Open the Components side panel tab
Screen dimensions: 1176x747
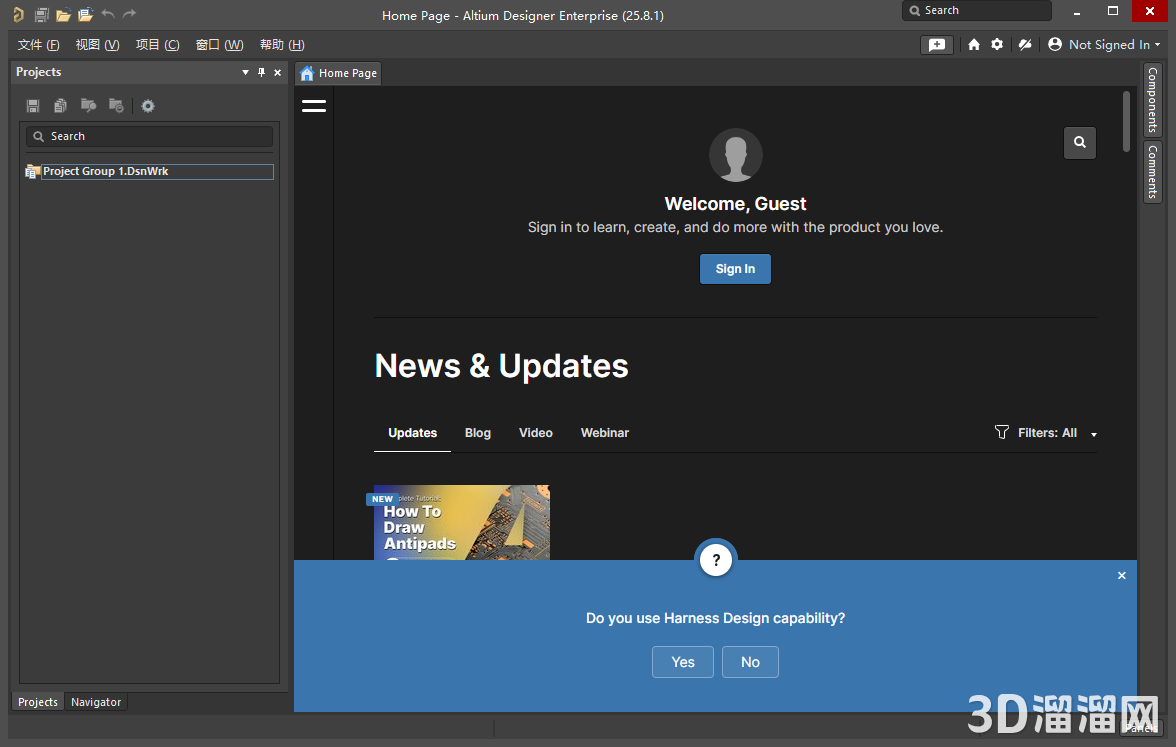(x=1153, y=99)
